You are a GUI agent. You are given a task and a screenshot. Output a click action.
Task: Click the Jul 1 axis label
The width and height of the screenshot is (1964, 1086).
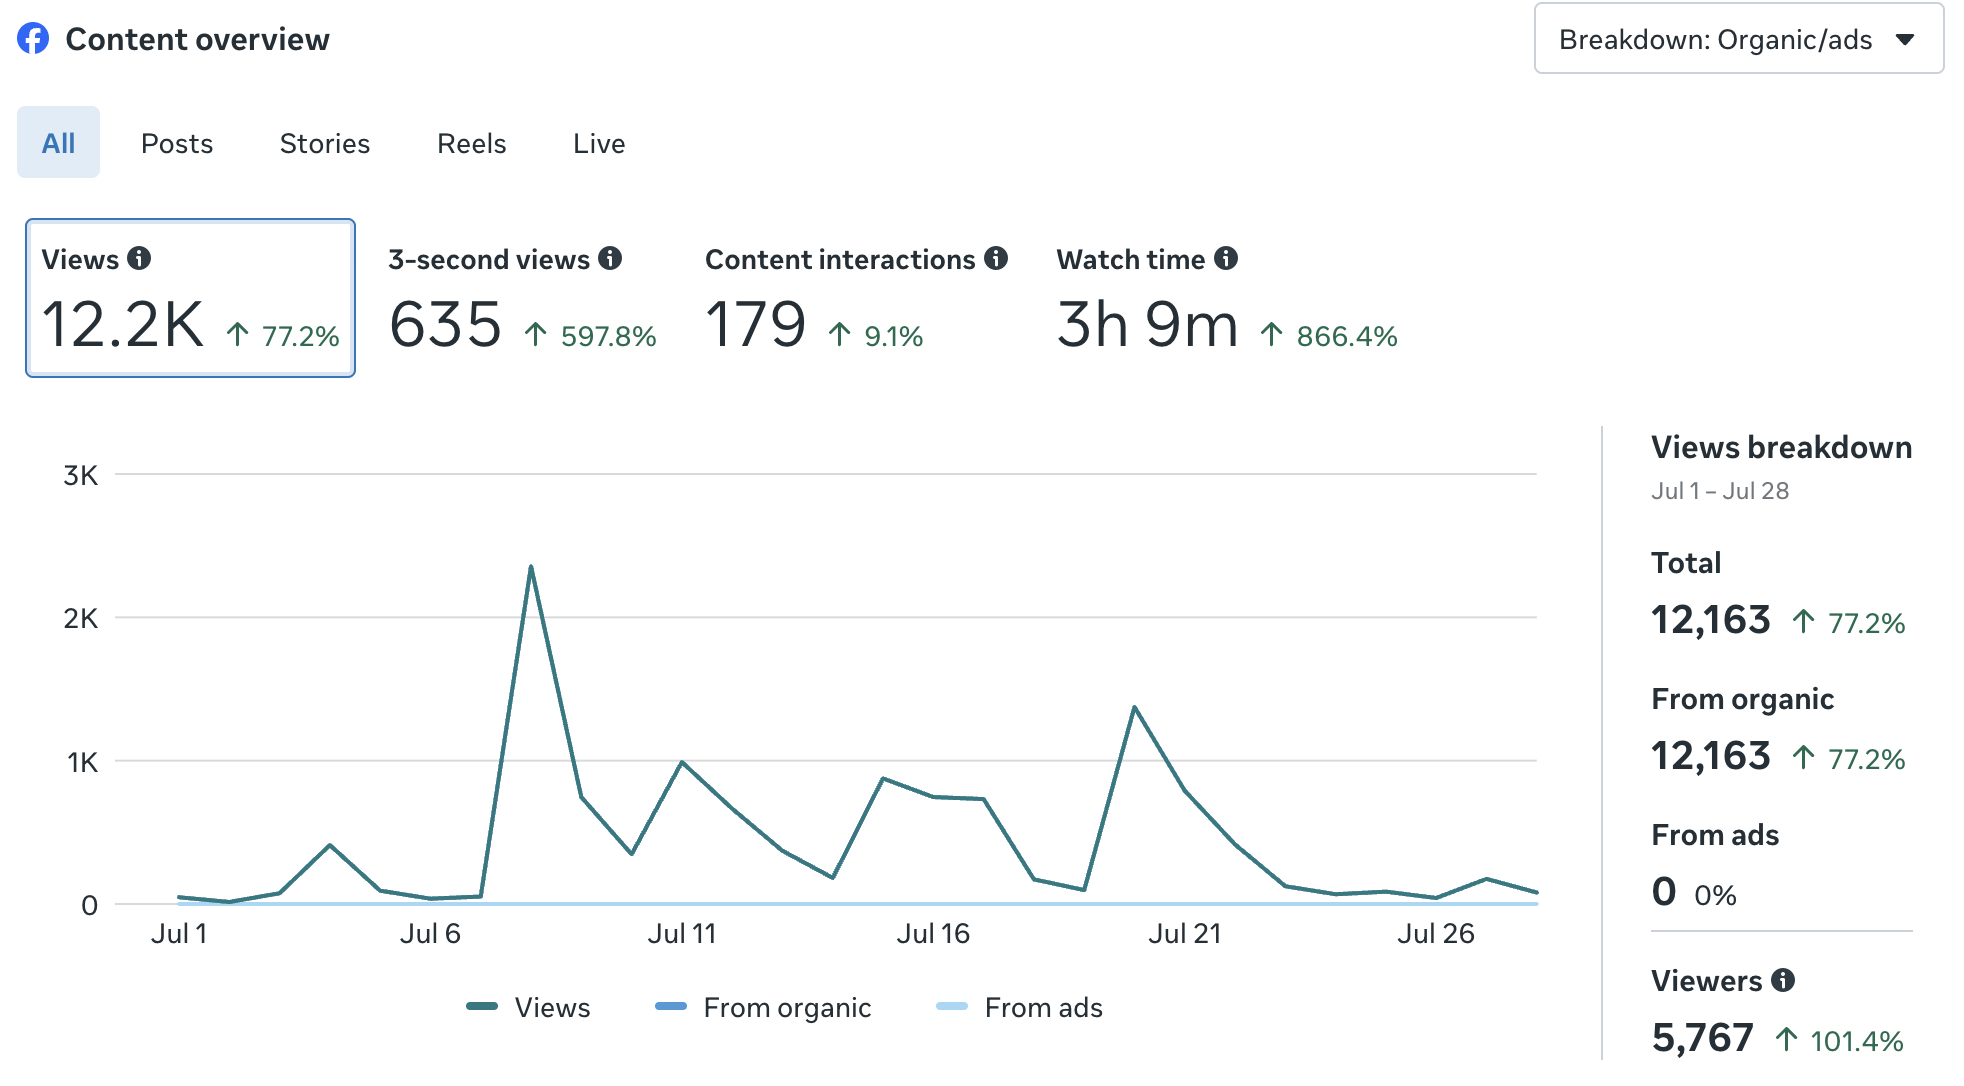pos(179,934)
